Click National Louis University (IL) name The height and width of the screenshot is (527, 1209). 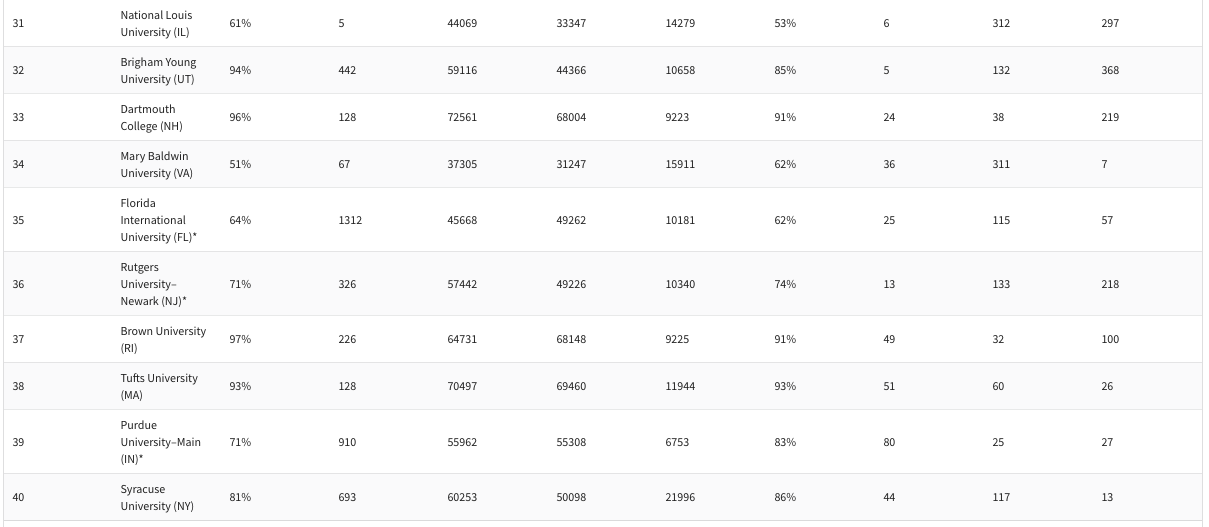tap(156, 24)
